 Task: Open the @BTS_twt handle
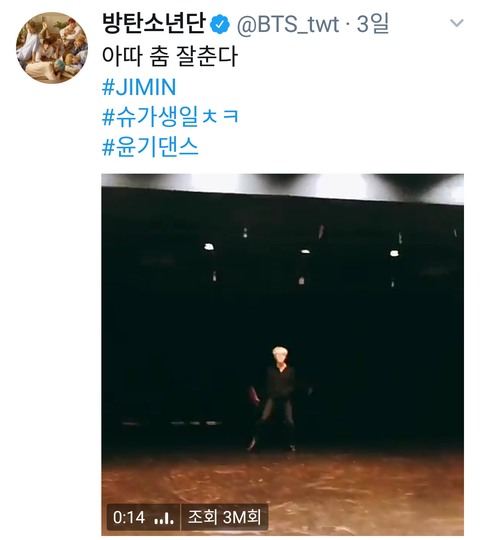point(288,25)
